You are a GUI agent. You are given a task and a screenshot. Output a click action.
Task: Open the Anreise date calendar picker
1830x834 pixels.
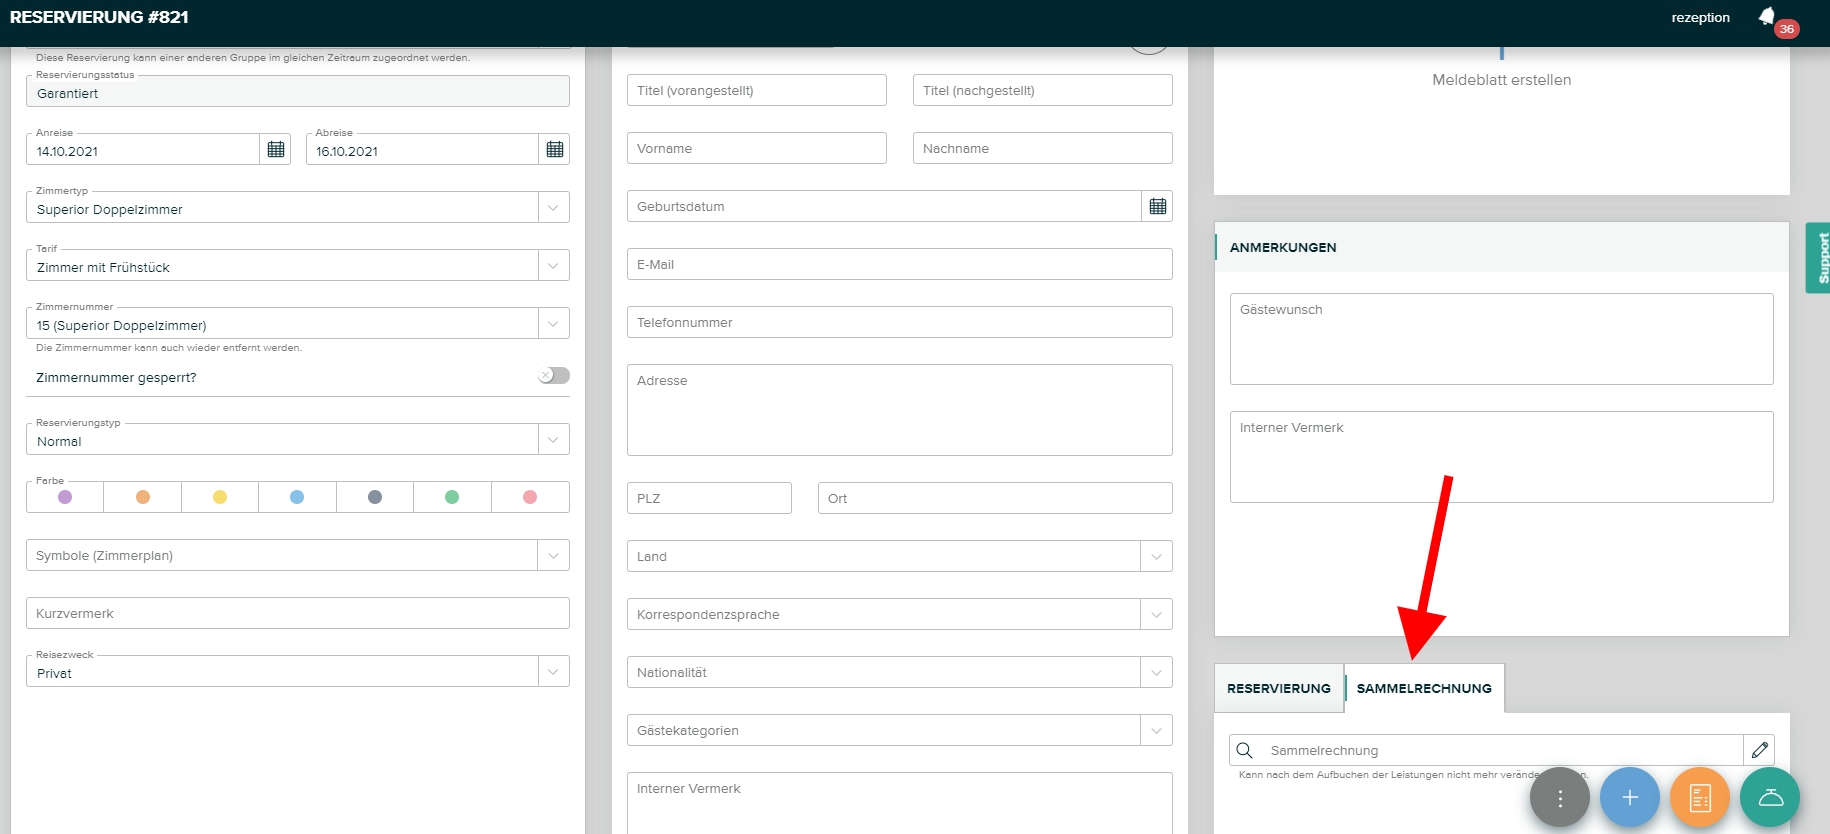click(276, 150)
